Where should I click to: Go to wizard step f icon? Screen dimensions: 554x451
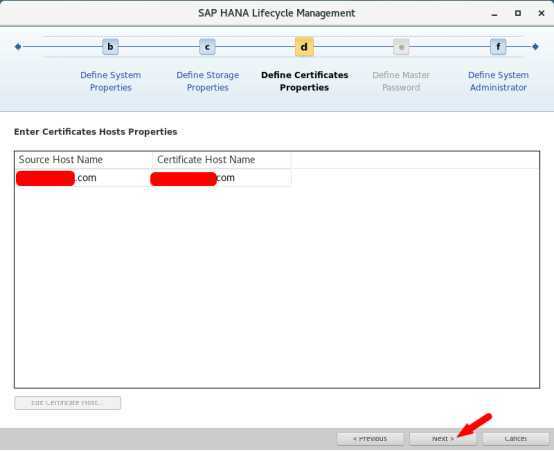[x=498, y=47]
